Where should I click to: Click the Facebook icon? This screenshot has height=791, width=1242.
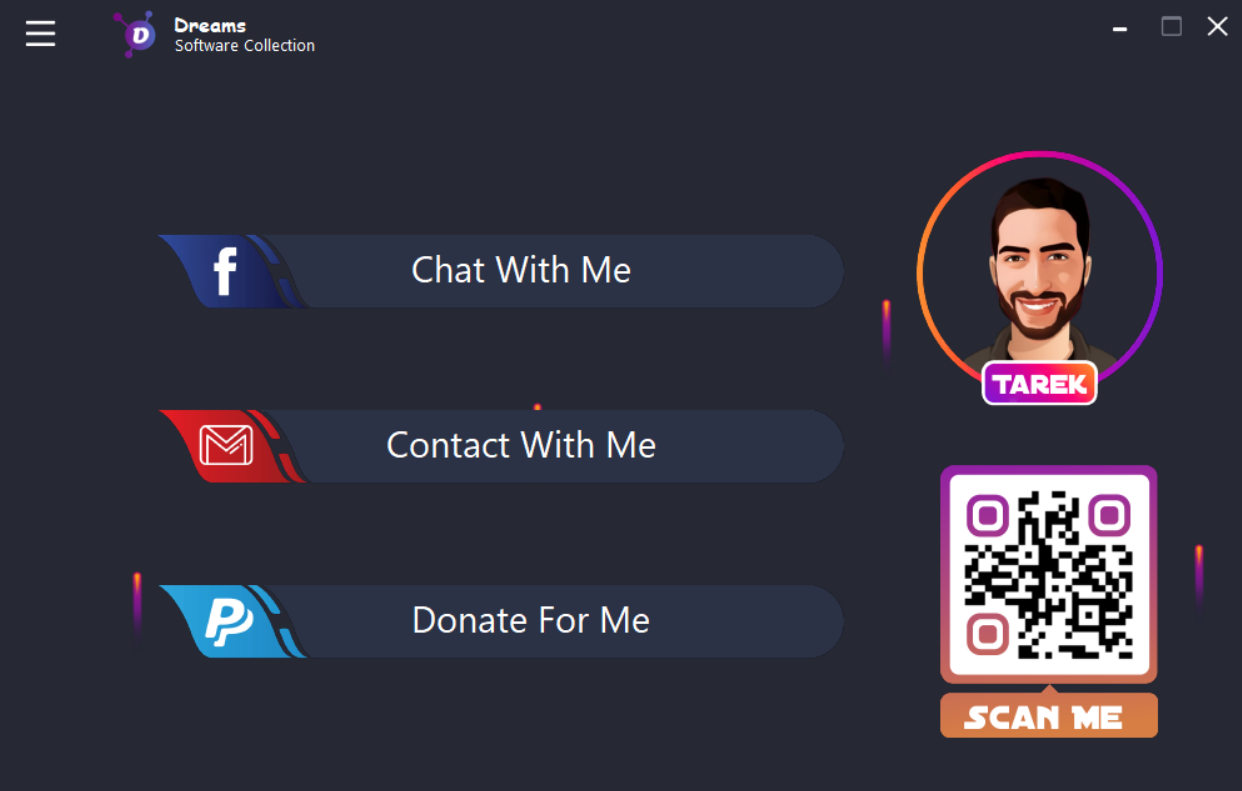click(x=226, y=271)
